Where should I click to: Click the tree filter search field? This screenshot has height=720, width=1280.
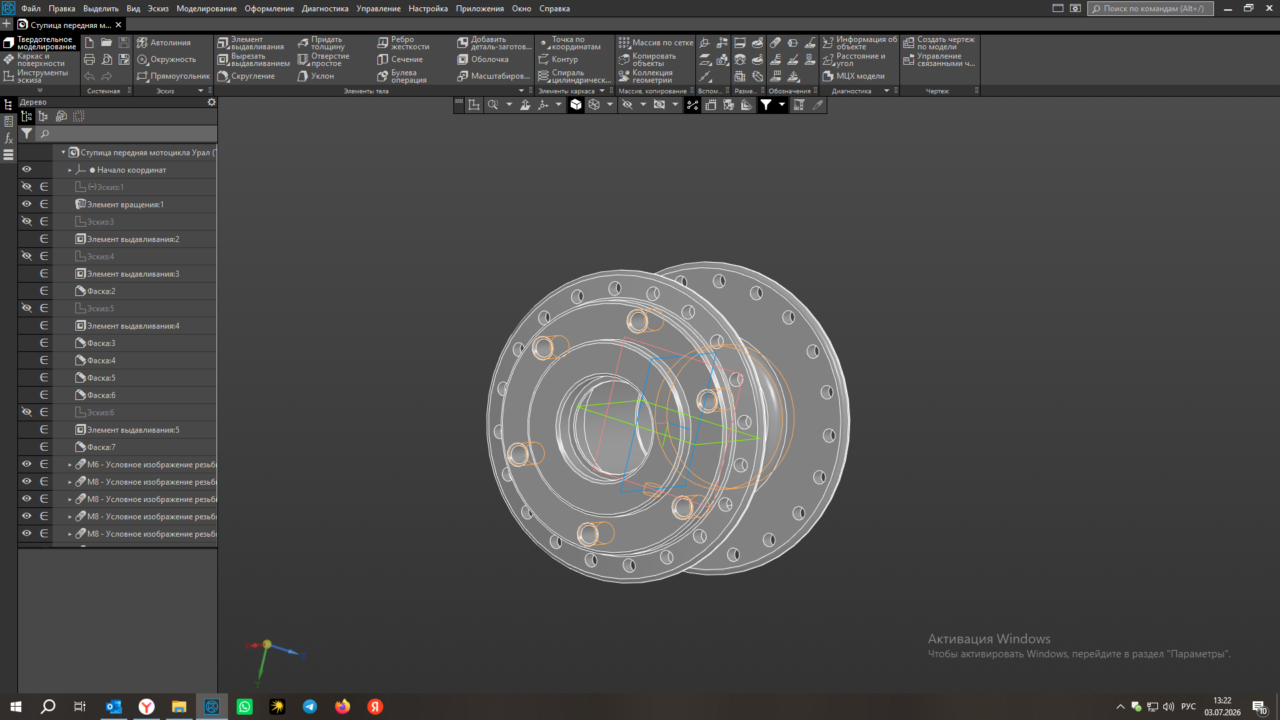[127, 133]
